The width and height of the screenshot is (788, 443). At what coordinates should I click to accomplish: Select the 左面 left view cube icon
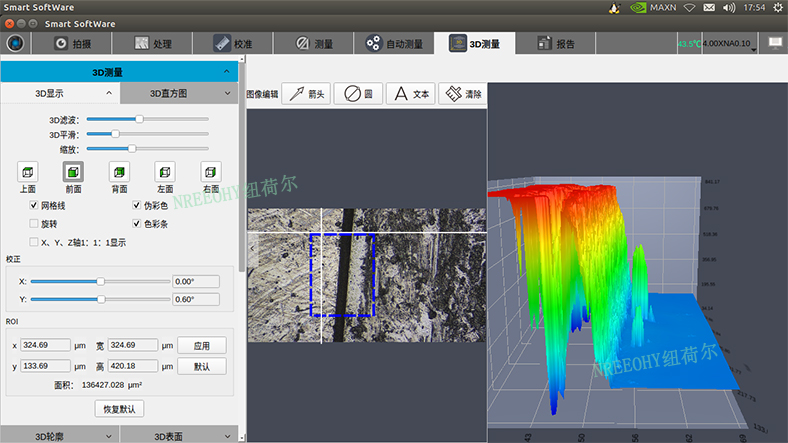tap(165, 172)
